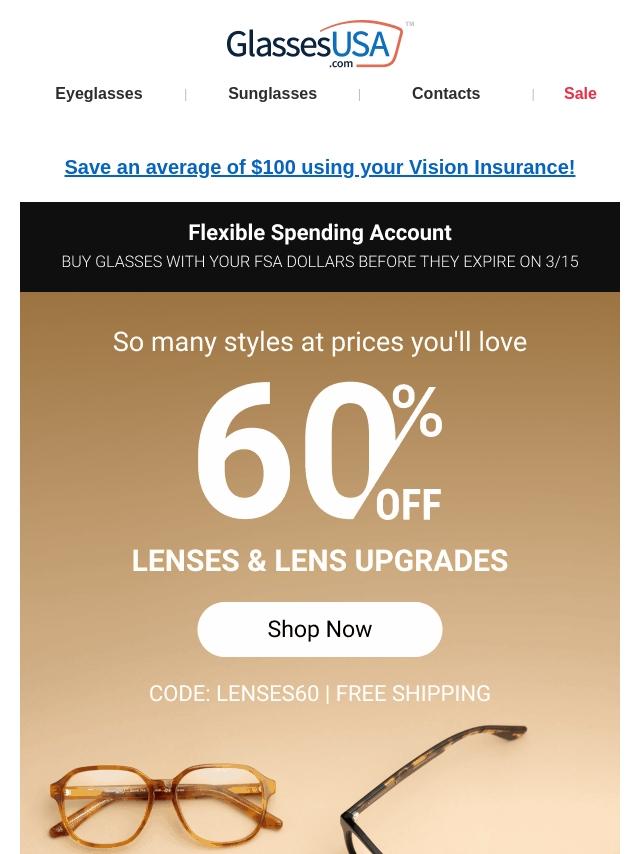Click the Flexible Spending Account heading

[x=320, y=233]
